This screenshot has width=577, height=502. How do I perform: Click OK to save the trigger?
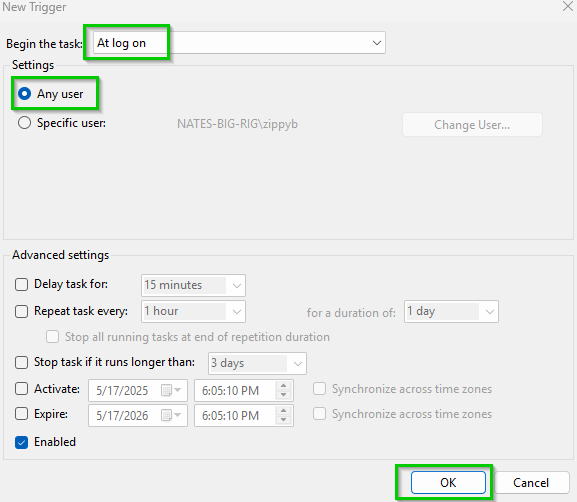coord(448,482)
